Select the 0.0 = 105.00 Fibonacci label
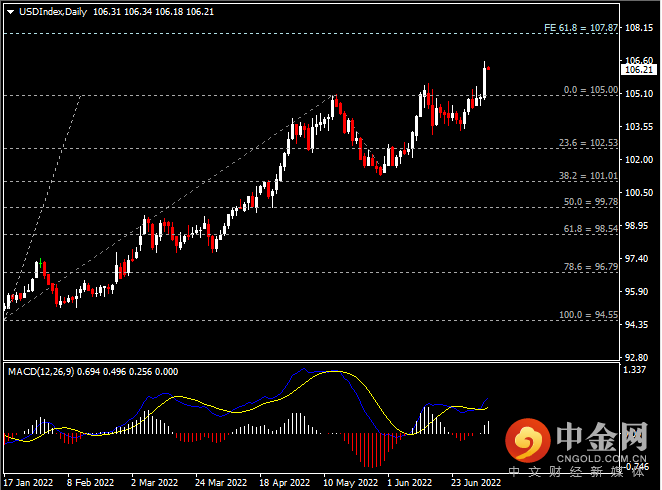Screen dimensions: 662x490 [x=591, y=90]
